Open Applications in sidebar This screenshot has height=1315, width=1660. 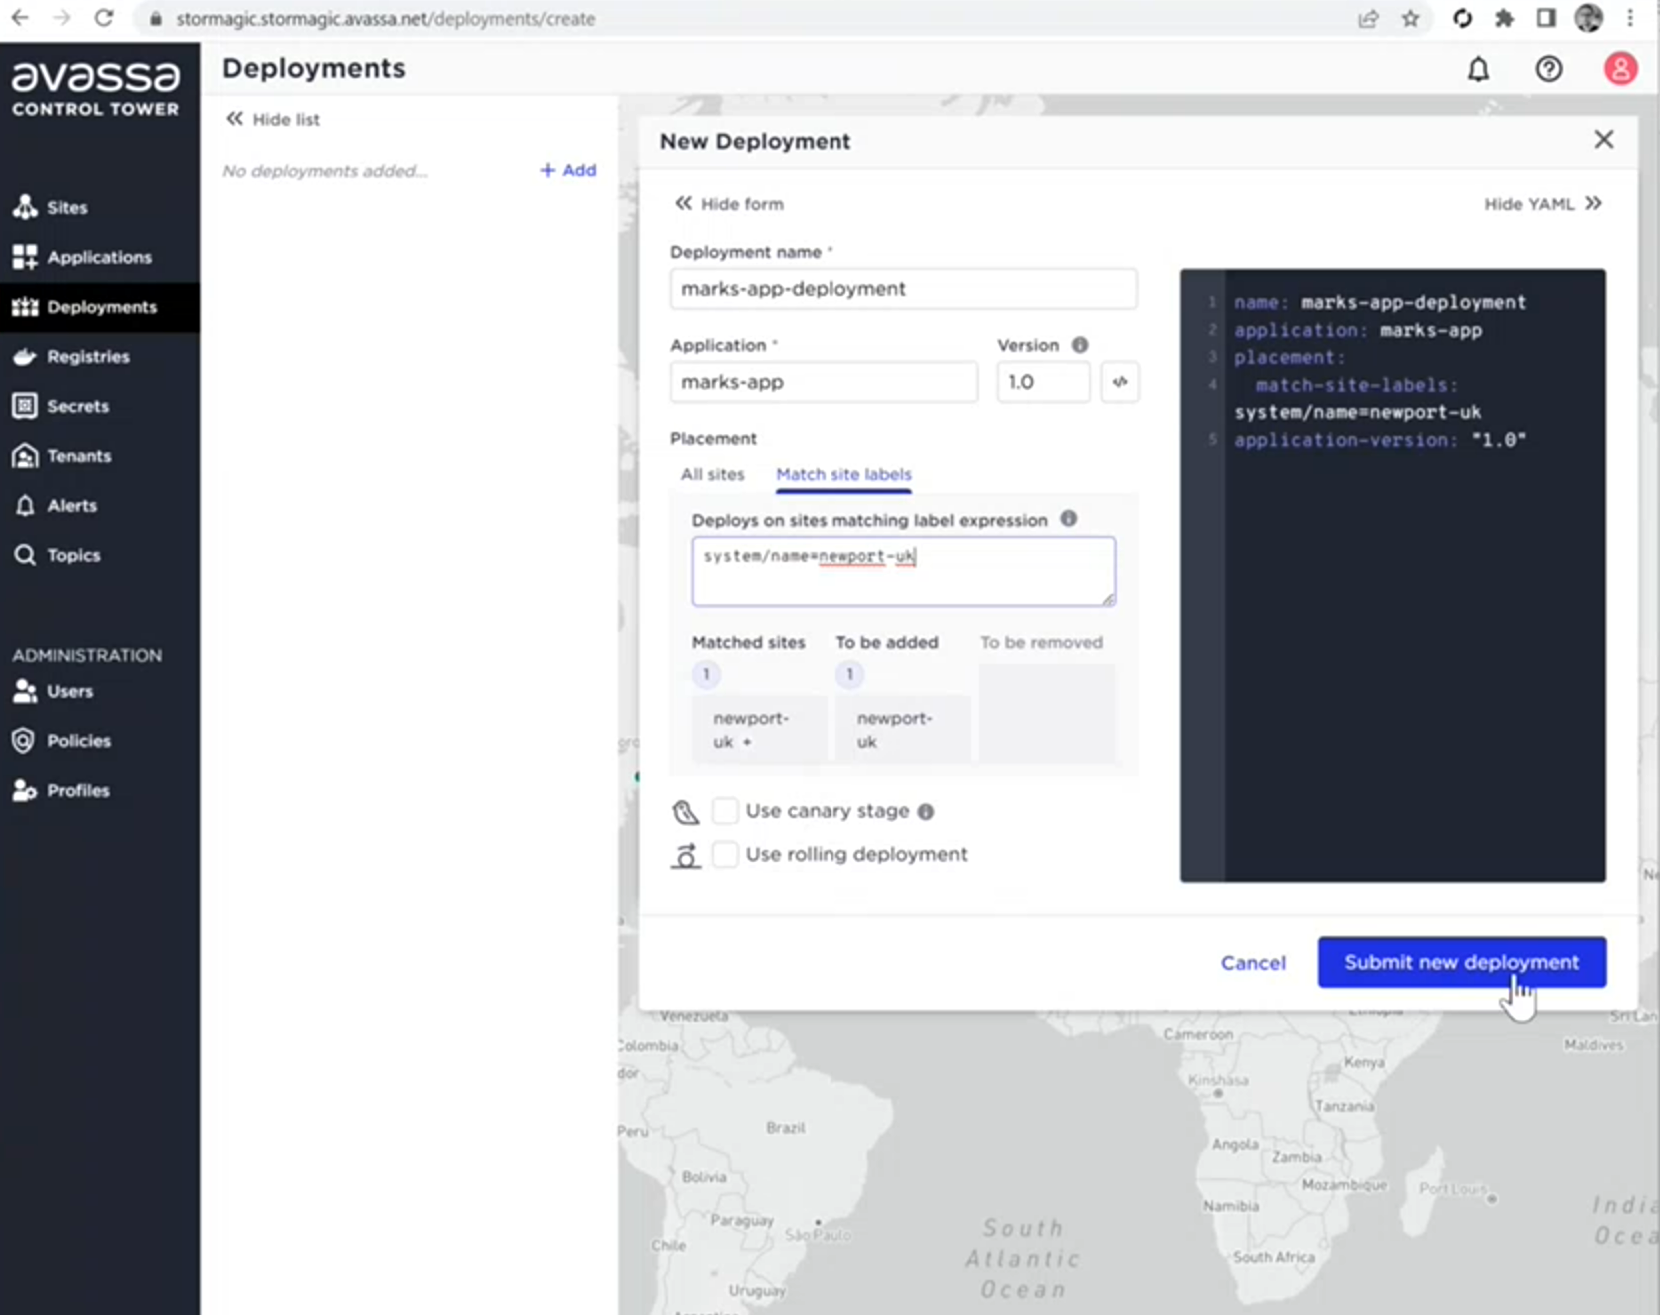[x=82, y=257]
